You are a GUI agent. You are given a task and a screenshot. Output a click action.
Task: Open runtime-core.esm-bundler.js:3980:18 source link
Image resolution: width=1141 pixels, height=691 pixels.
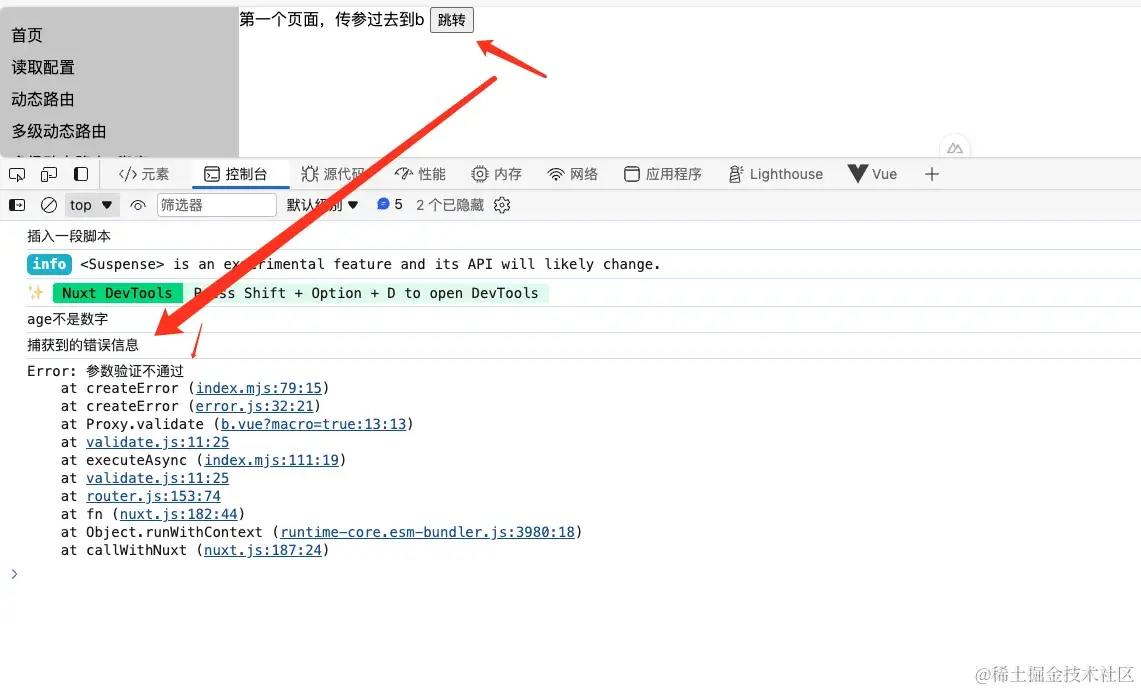click(427, 532)
